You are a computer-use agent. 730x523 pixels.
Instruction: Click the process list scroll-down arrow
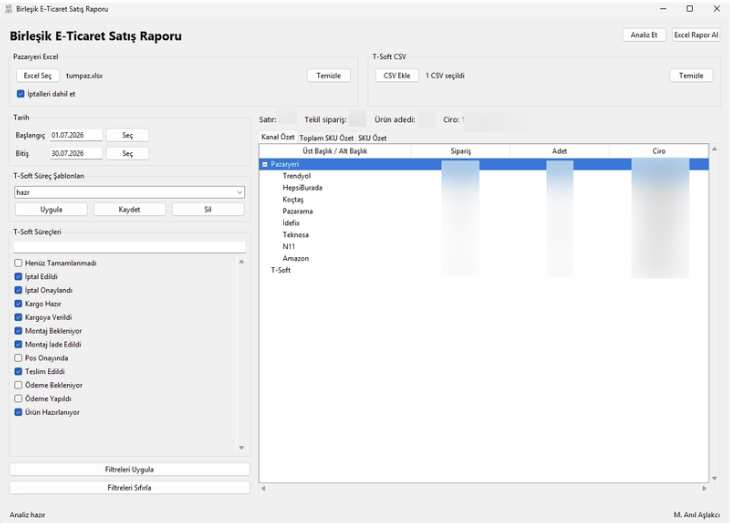tap(241, 448)
